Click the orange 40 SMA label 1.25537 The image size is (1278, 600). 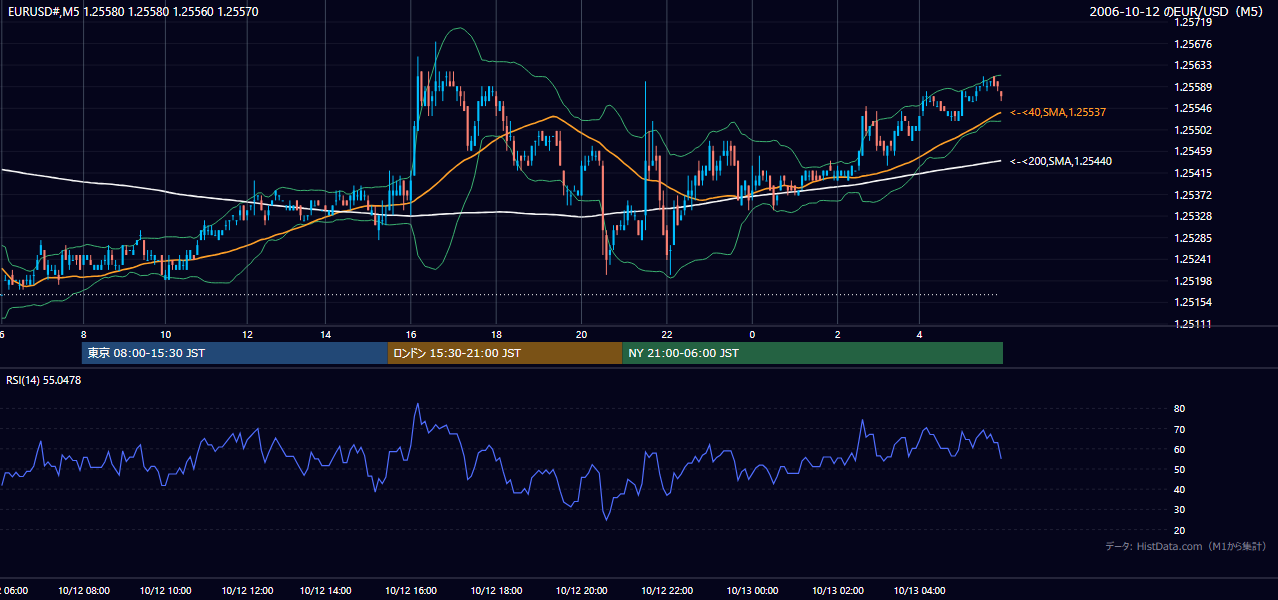1058,113
